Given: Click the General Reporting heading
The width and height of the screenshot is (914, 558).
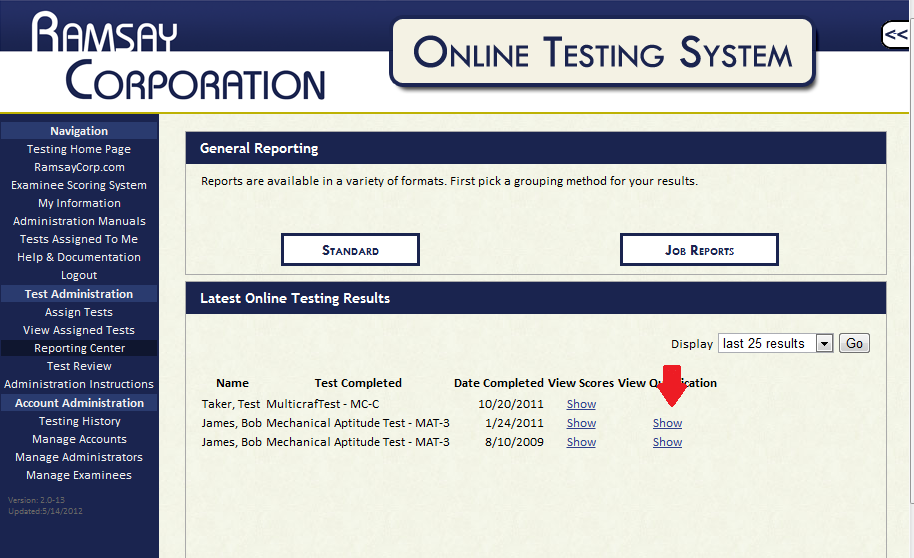Looking at the screenshot, I should [x=259, y=148].
